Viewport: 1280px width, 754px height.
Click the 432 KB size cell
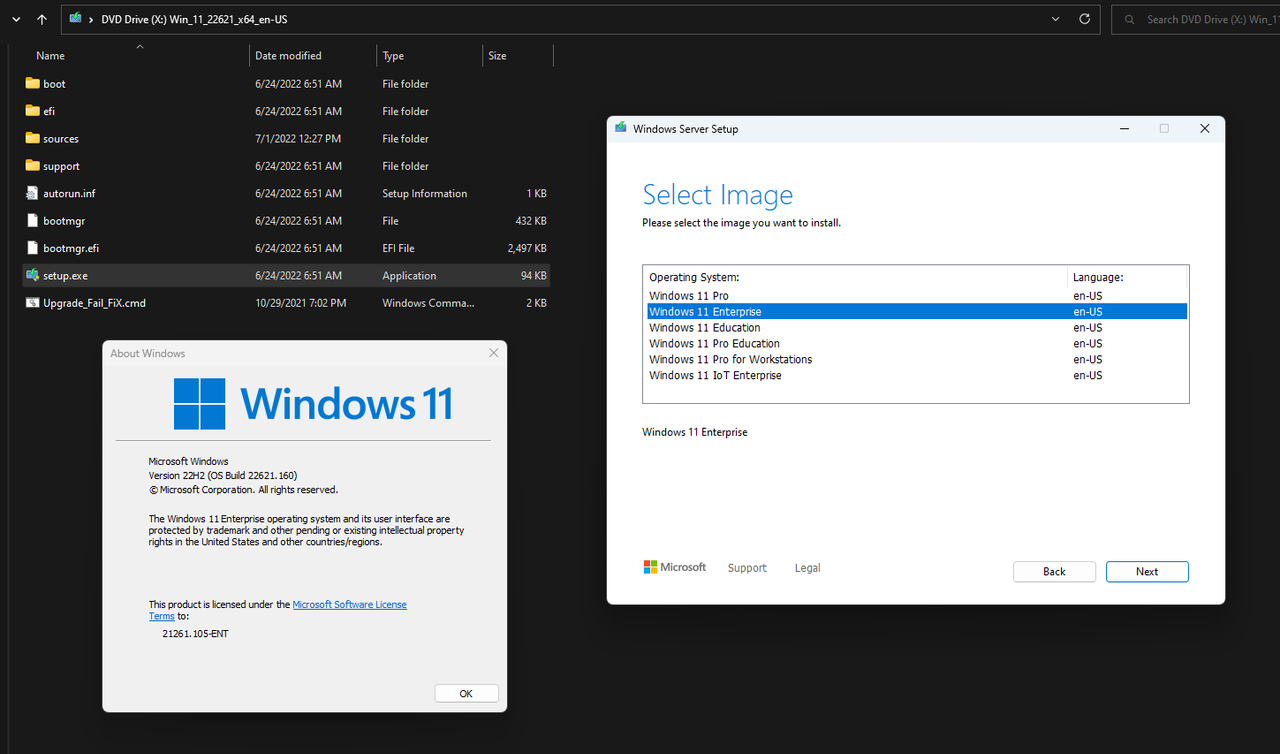[531, 221]
